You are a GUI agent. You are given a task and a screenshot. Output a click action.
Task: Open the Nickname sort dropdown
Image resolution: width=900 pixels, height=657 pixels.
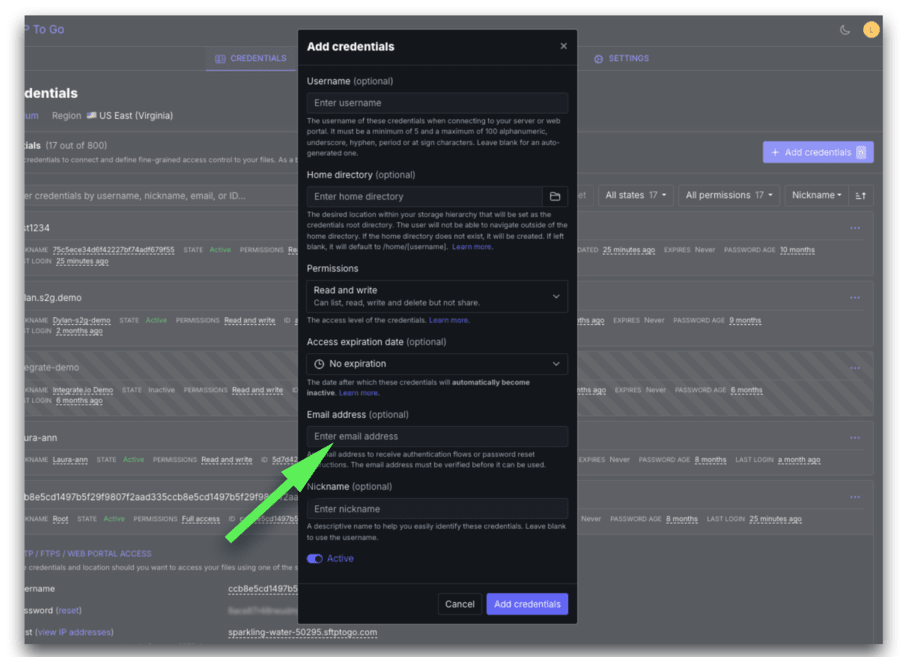tap(816, 196)
